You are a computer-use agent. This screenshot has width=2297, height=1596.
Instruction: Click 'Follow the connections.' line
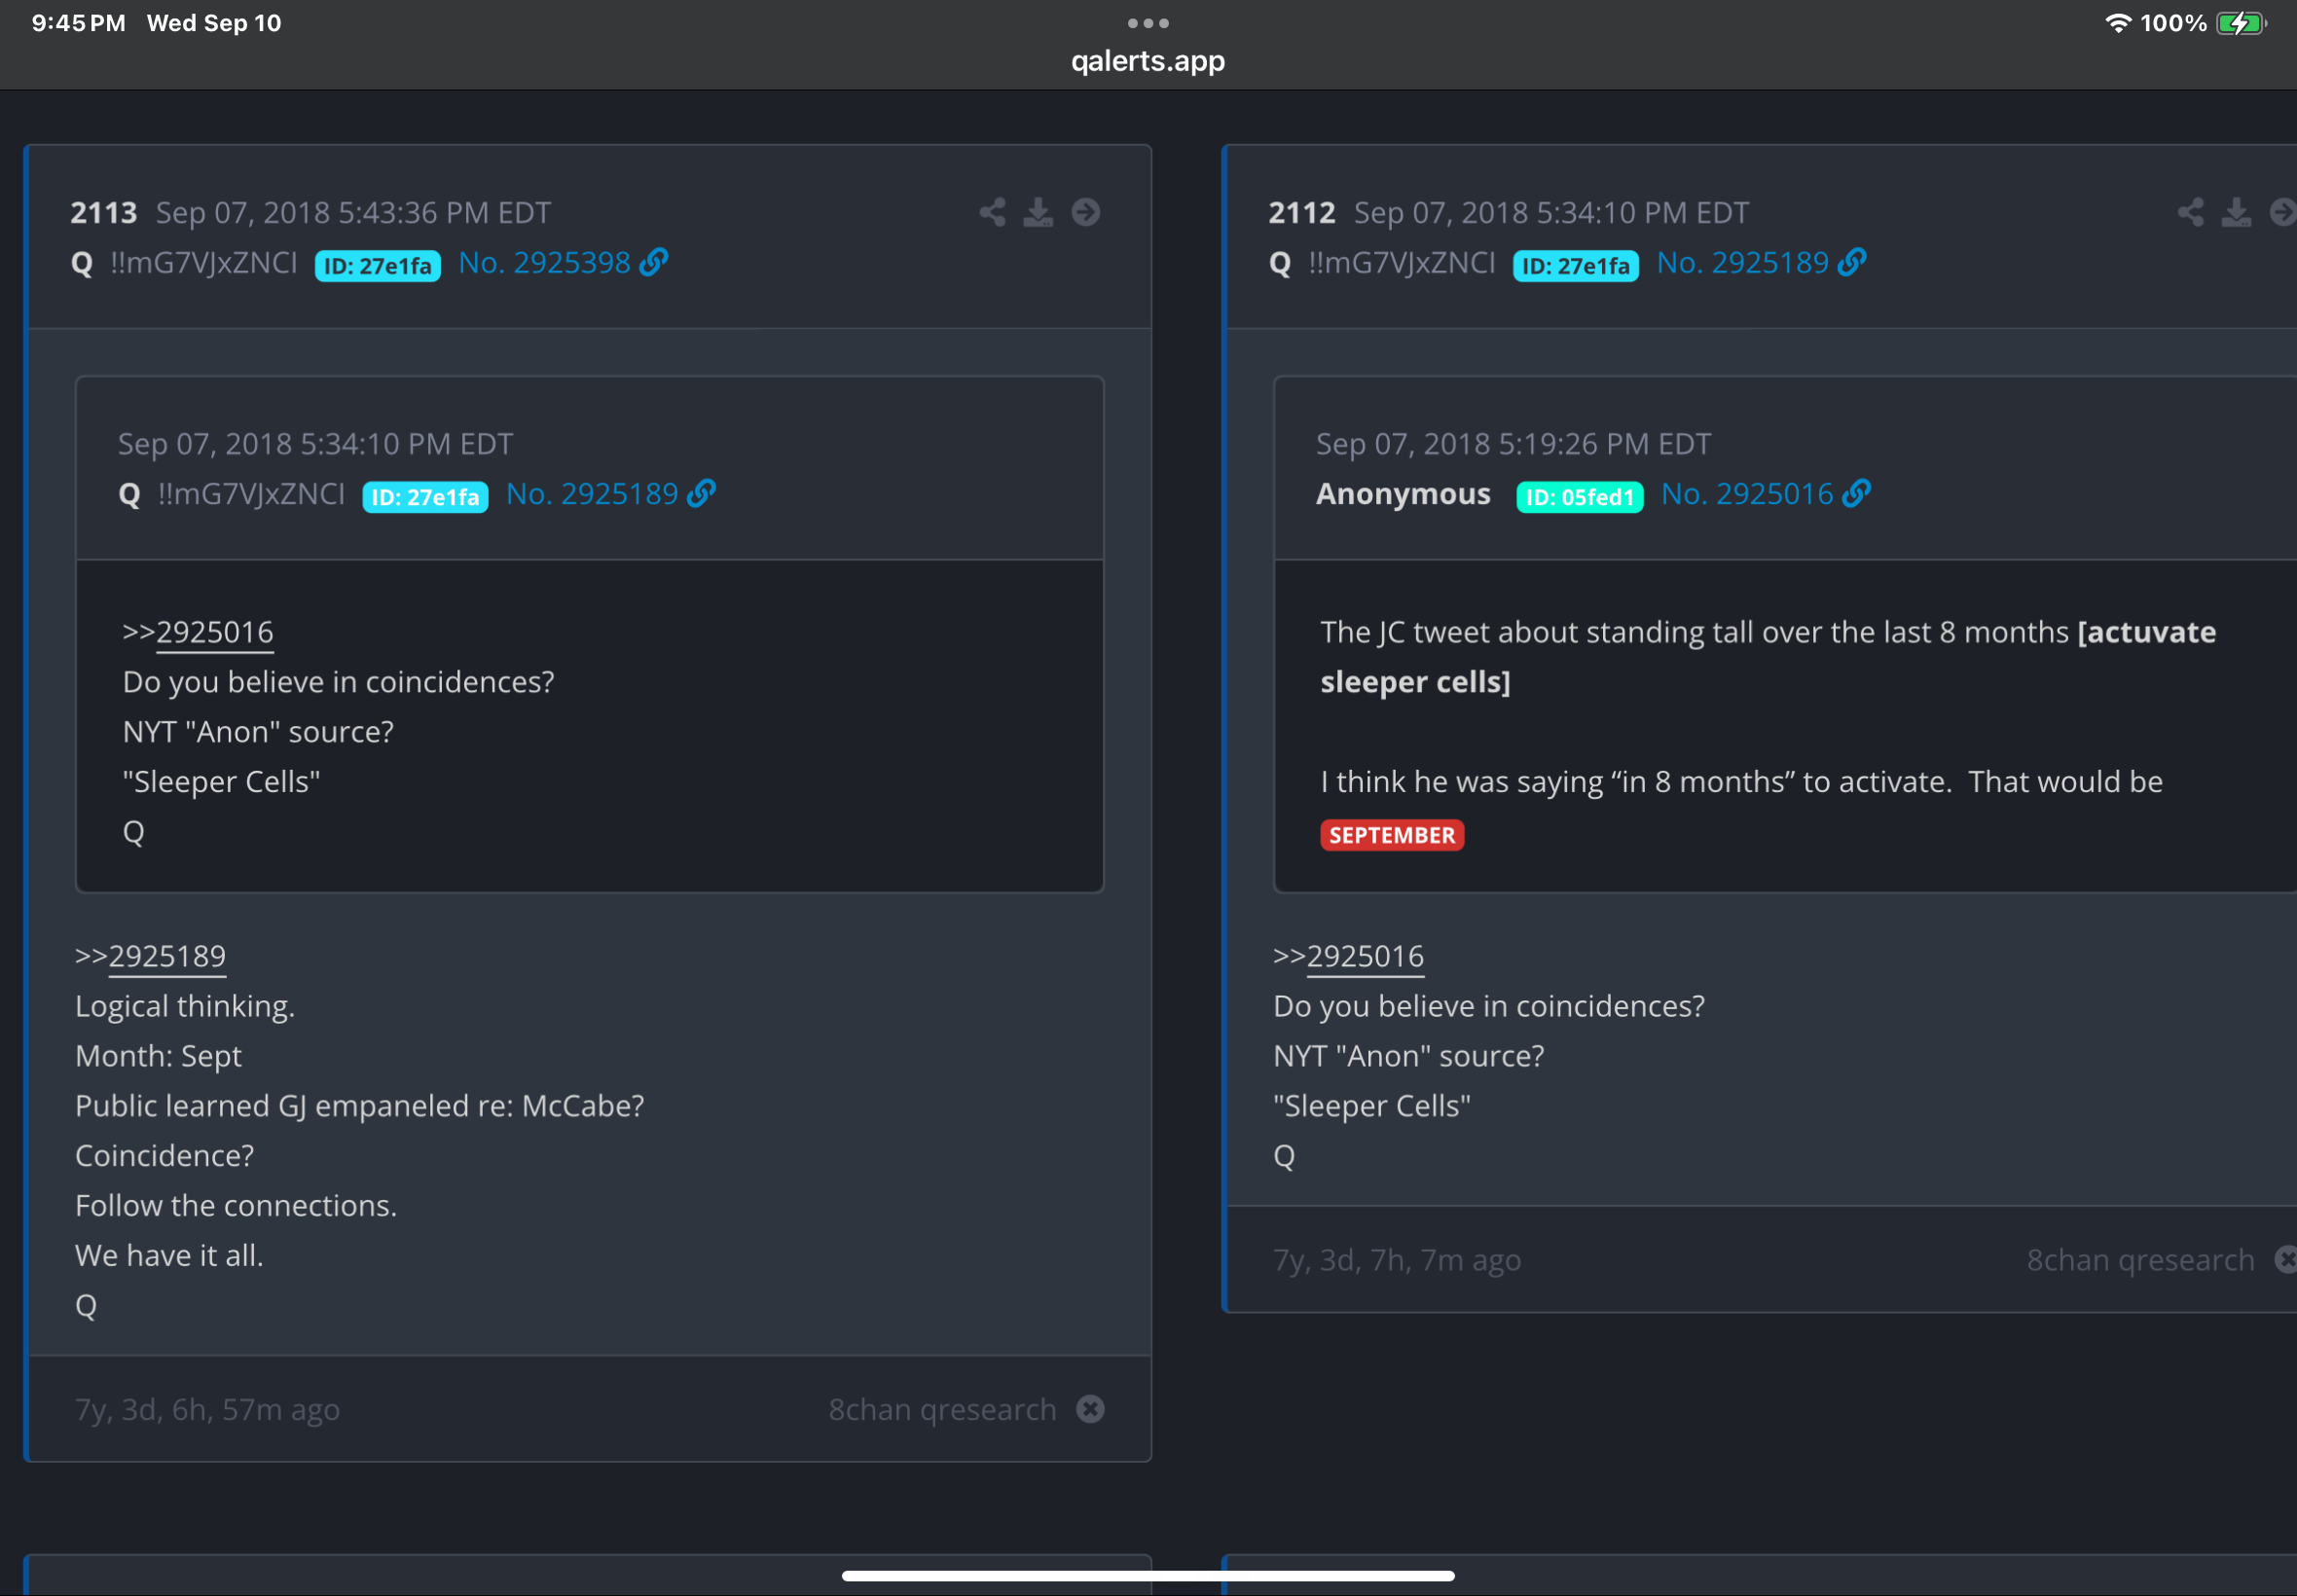click(236, 1206)
